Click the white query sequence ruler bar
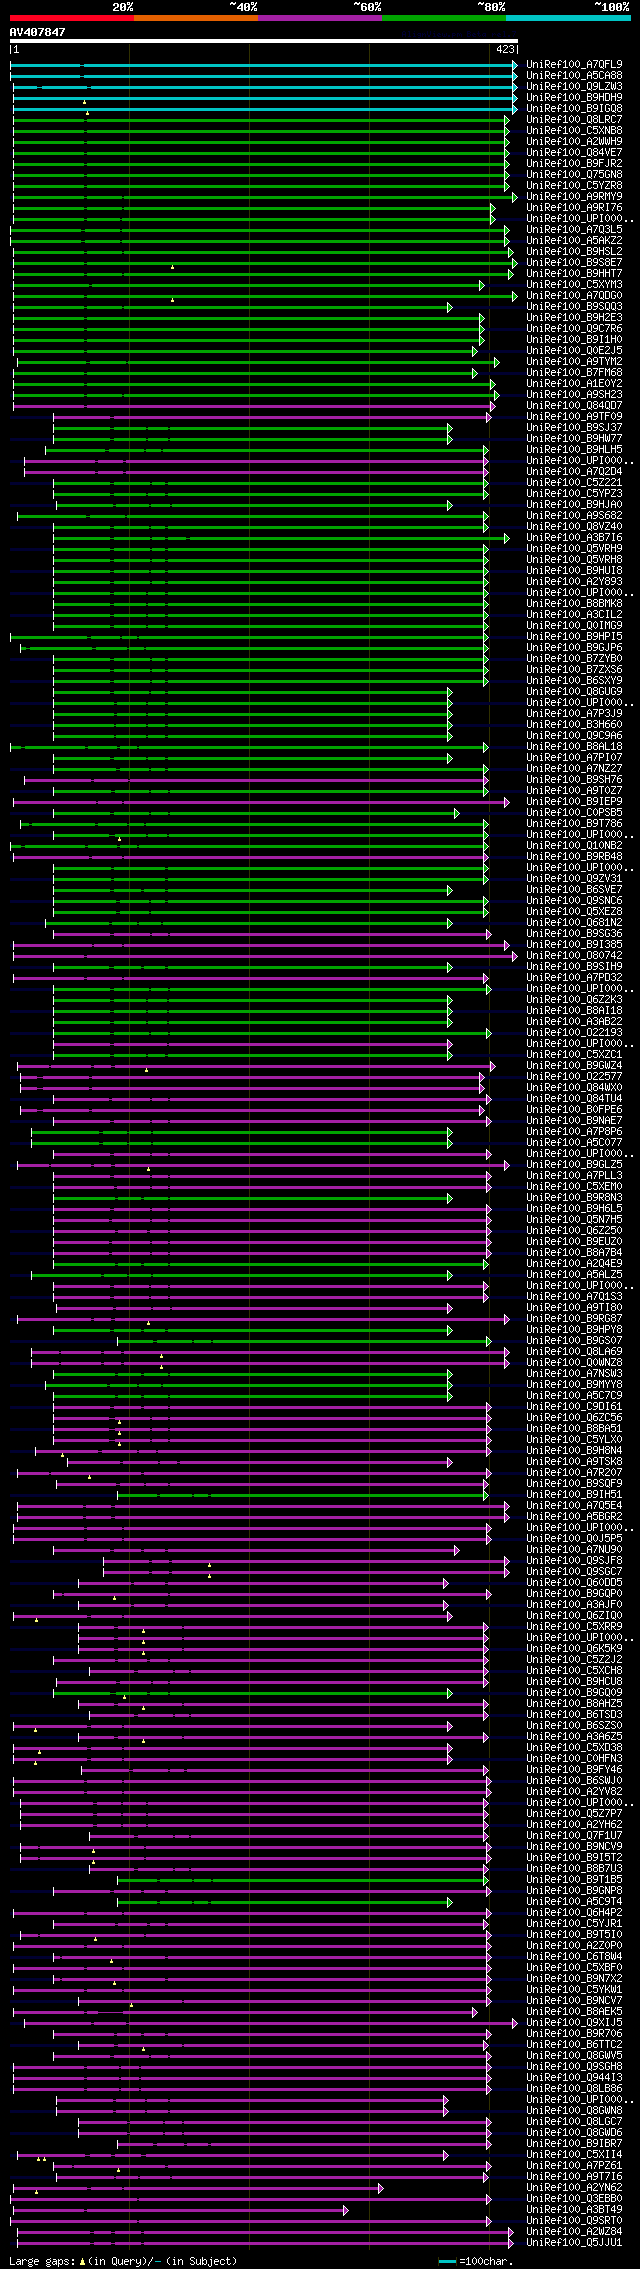Screen dimensions: 640x2269 coord(263,42)
